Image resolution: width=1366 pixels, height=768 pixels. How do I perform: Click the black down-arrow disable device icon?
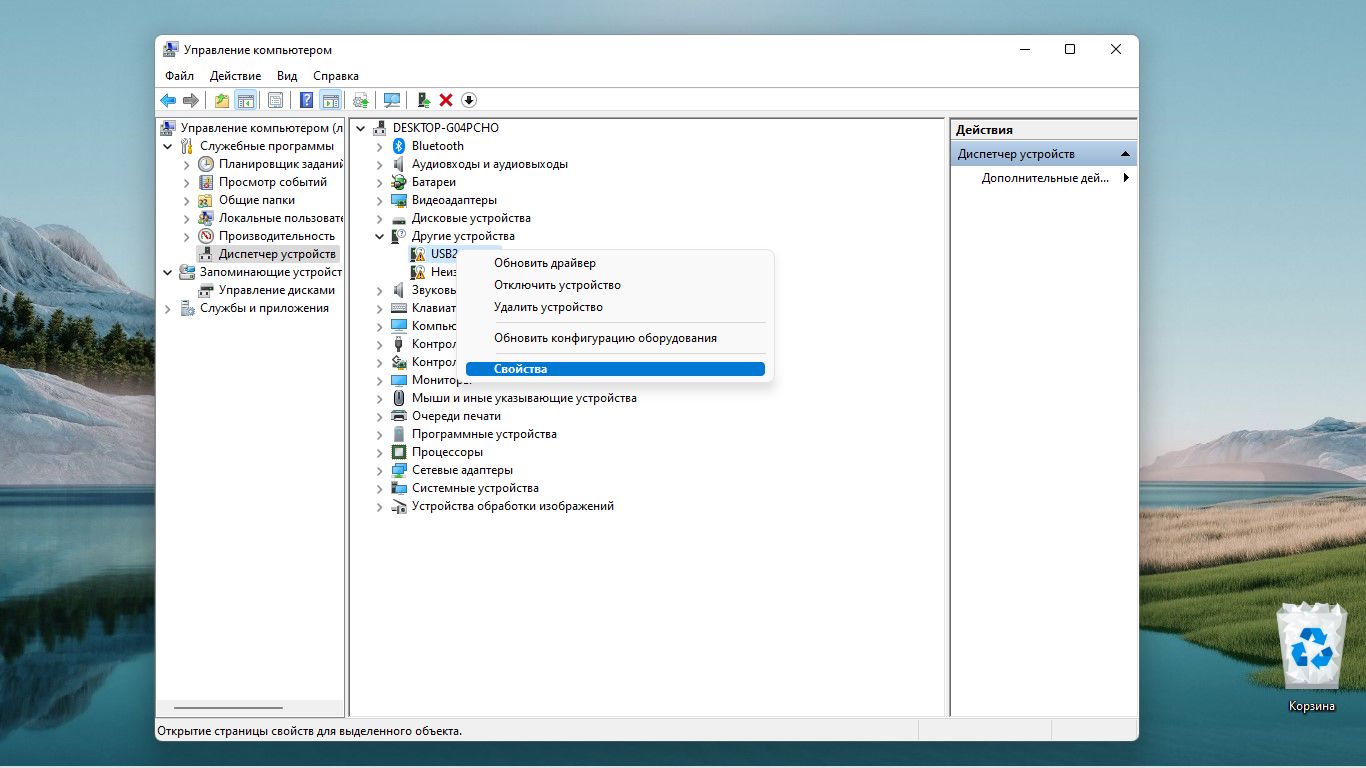[469, 100]
